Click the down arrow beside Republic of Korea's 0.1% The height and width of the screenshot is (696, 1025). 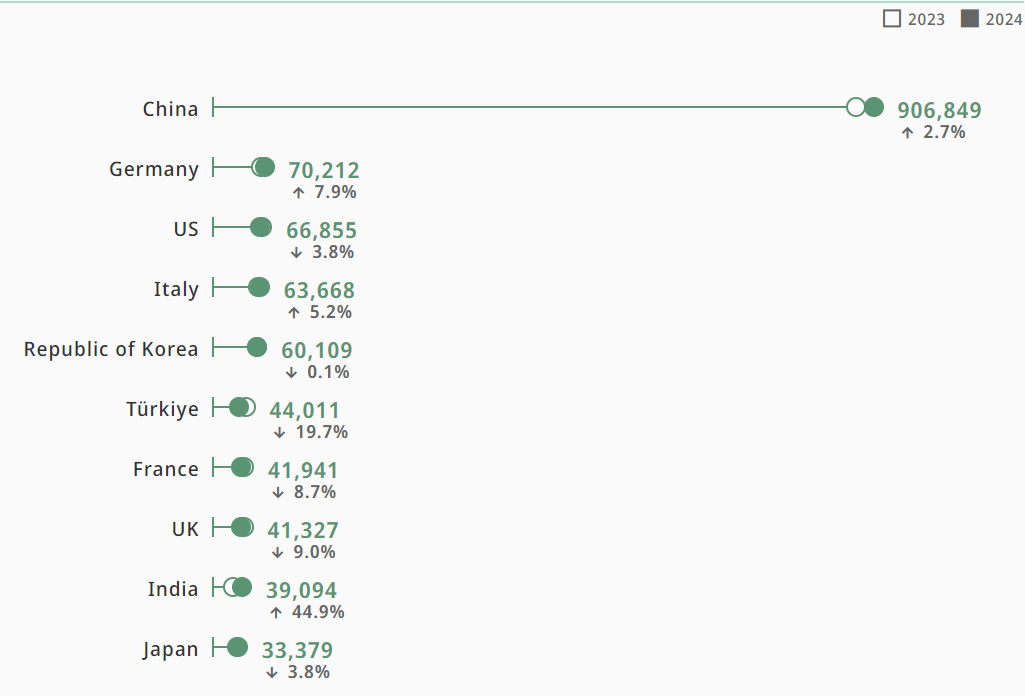pyautogui.click(x=291, y=372)
